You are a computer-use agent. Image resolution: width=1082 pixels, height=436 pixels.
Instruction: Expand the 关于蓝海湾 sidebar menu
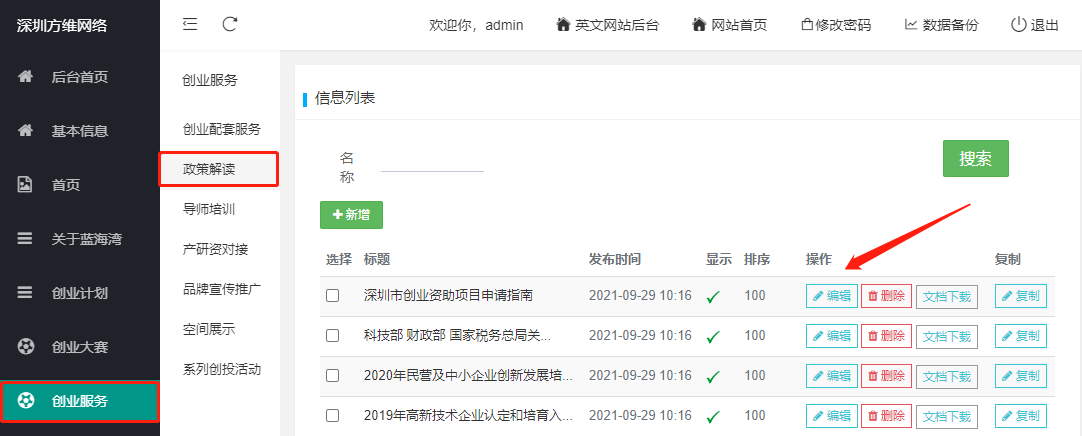click(80, 239)
